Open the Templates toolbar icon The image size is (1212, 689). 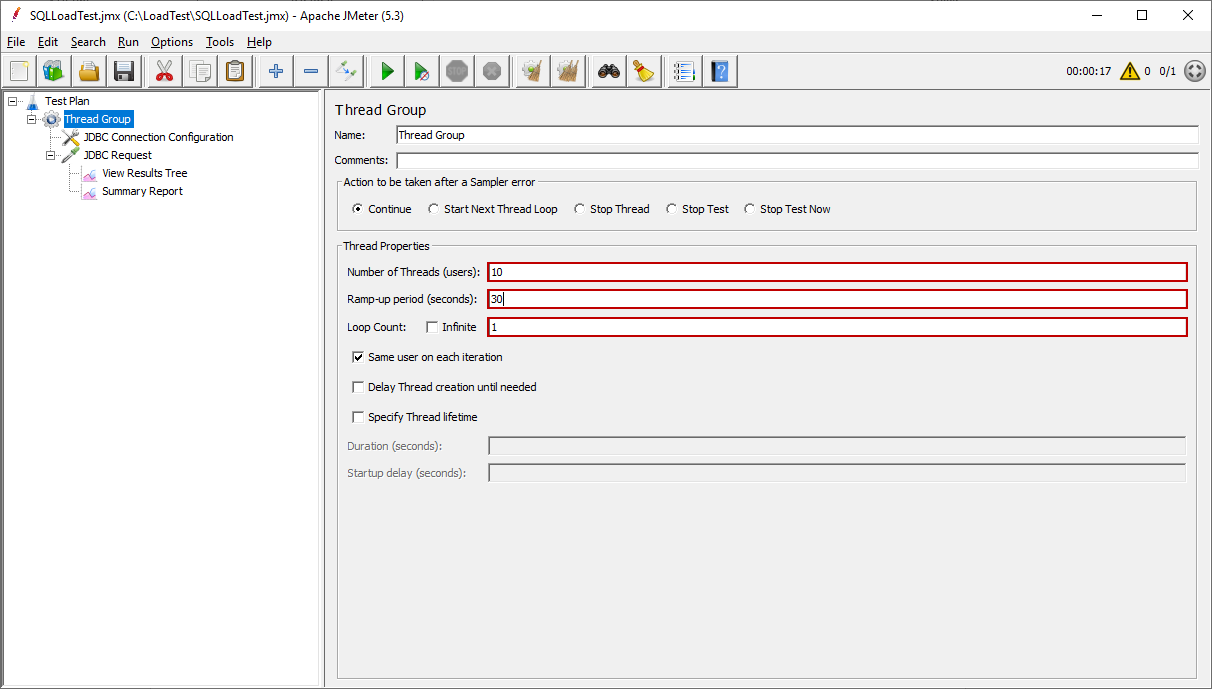coord(53,71)
